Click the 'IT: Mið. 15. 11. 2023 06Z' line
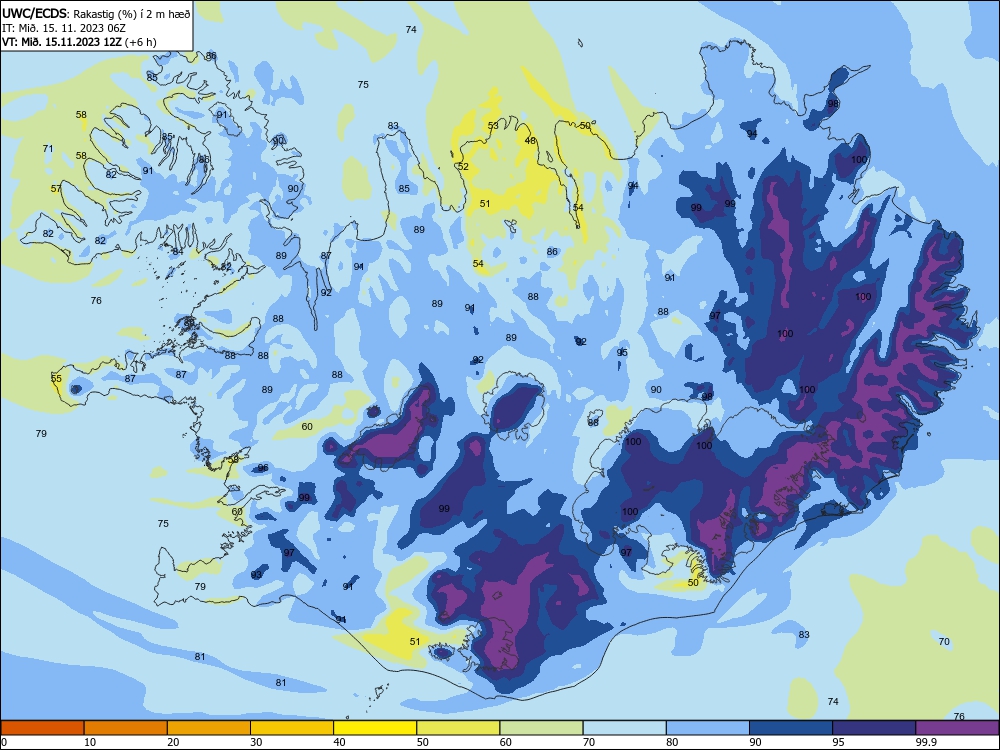The height and width of the screenshot is (750, 1000). (64, 28)
